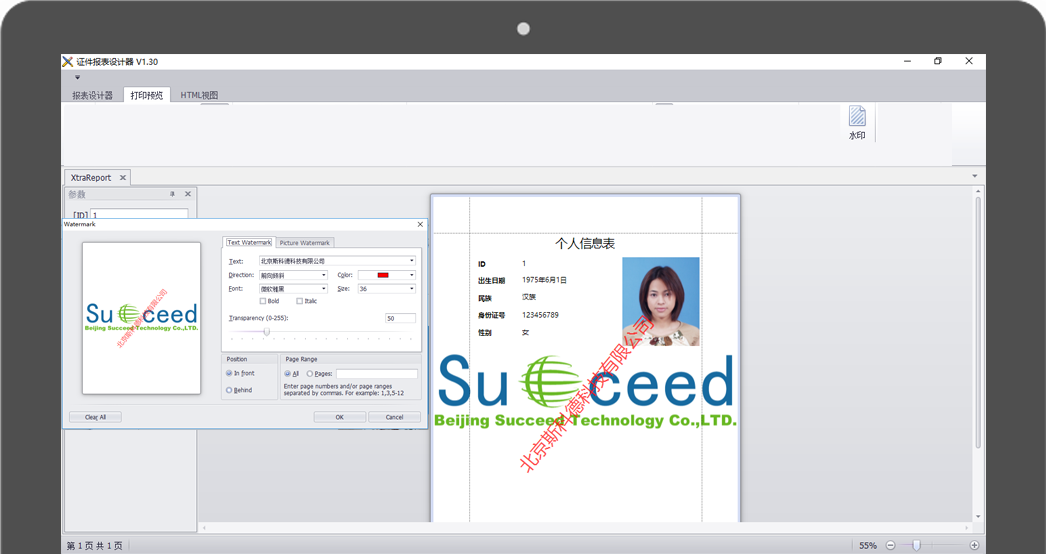Viewport: 1046px width, 554px height.
Task: Click the person photo in the report
Action: click(660, 302)
